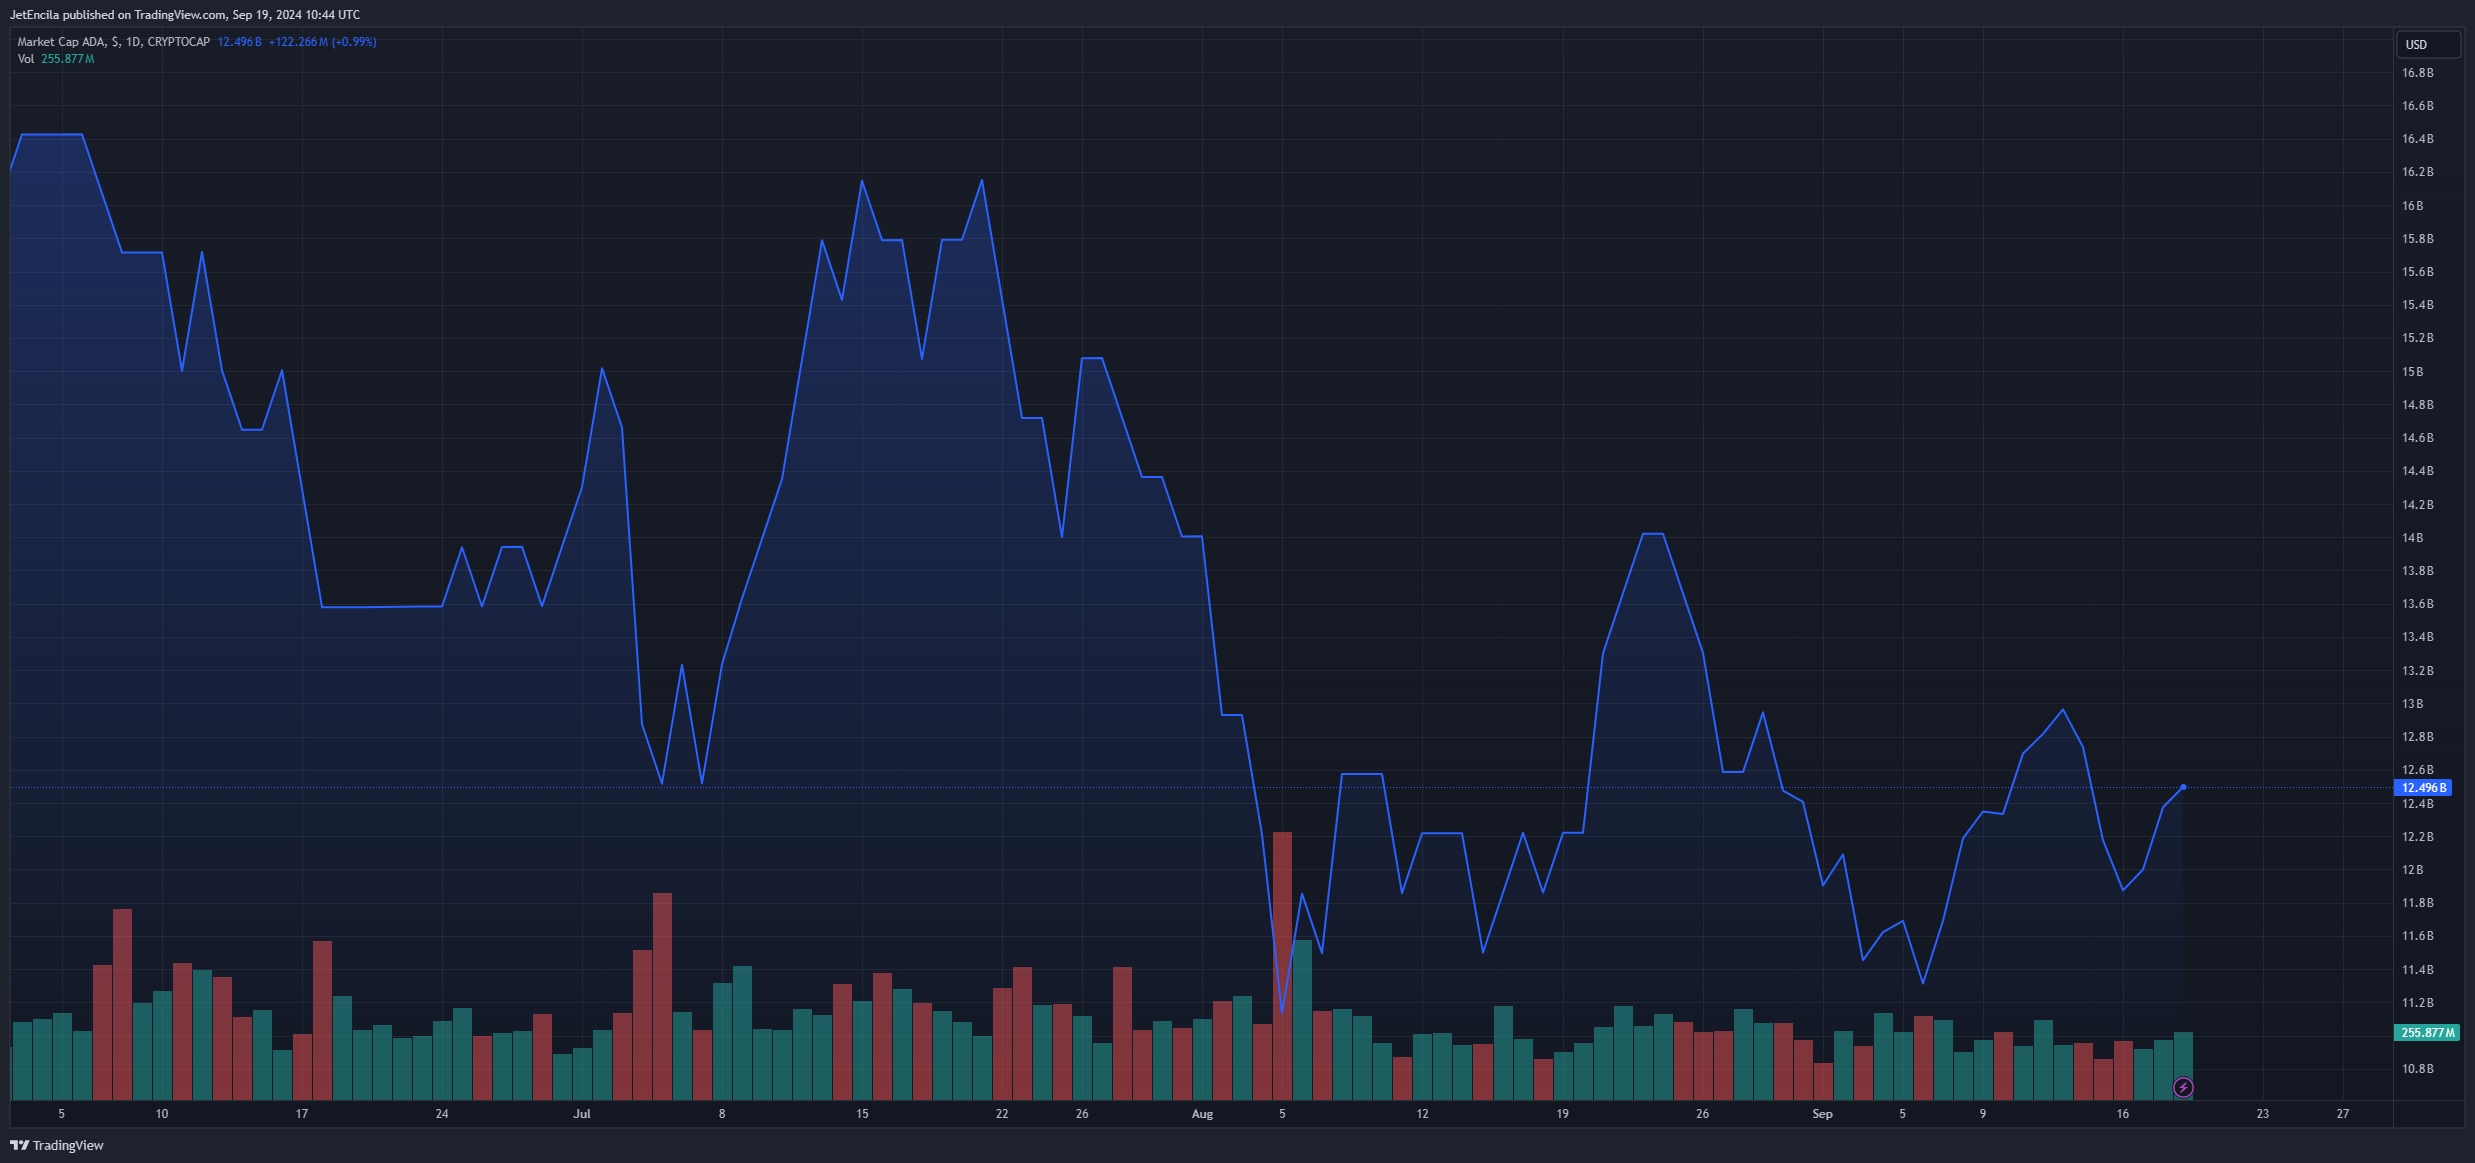Click the +122.266M (+0.99%) change value
Image resolution: width=2475 pixels, height=1163 pixels.
(322, 42)
